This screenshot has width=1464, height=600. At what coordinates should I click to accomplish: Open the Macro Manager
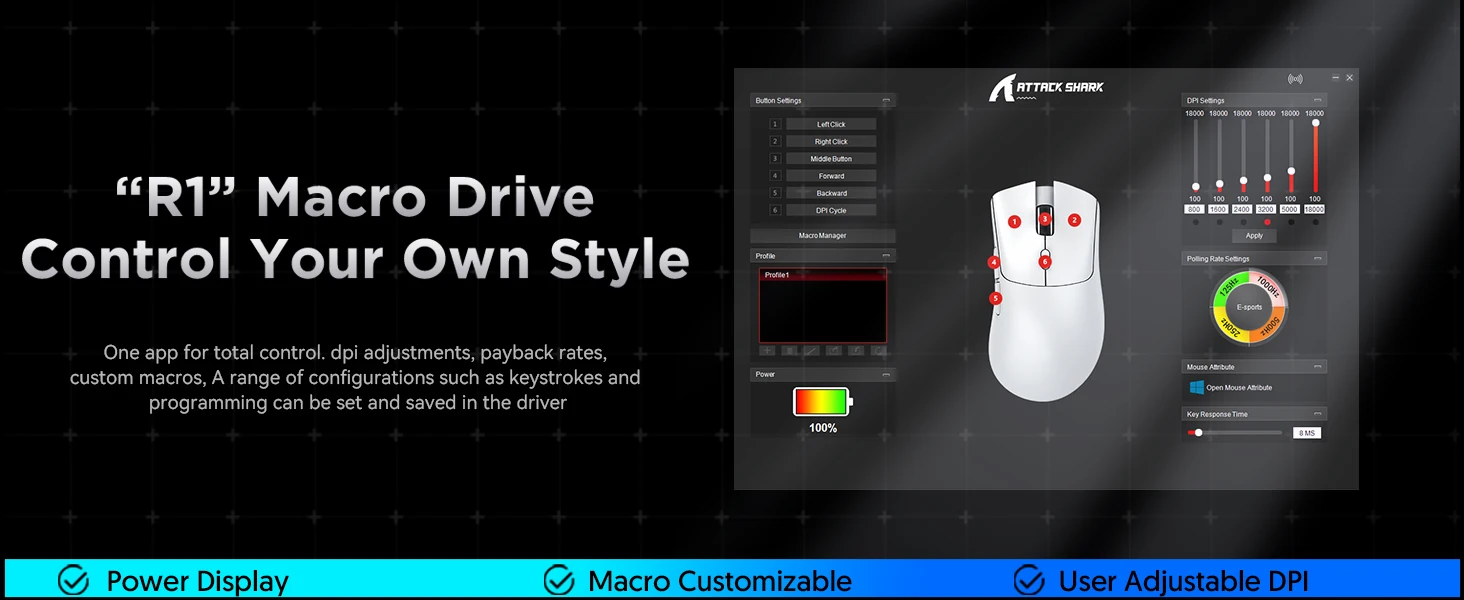click(822, 236)
